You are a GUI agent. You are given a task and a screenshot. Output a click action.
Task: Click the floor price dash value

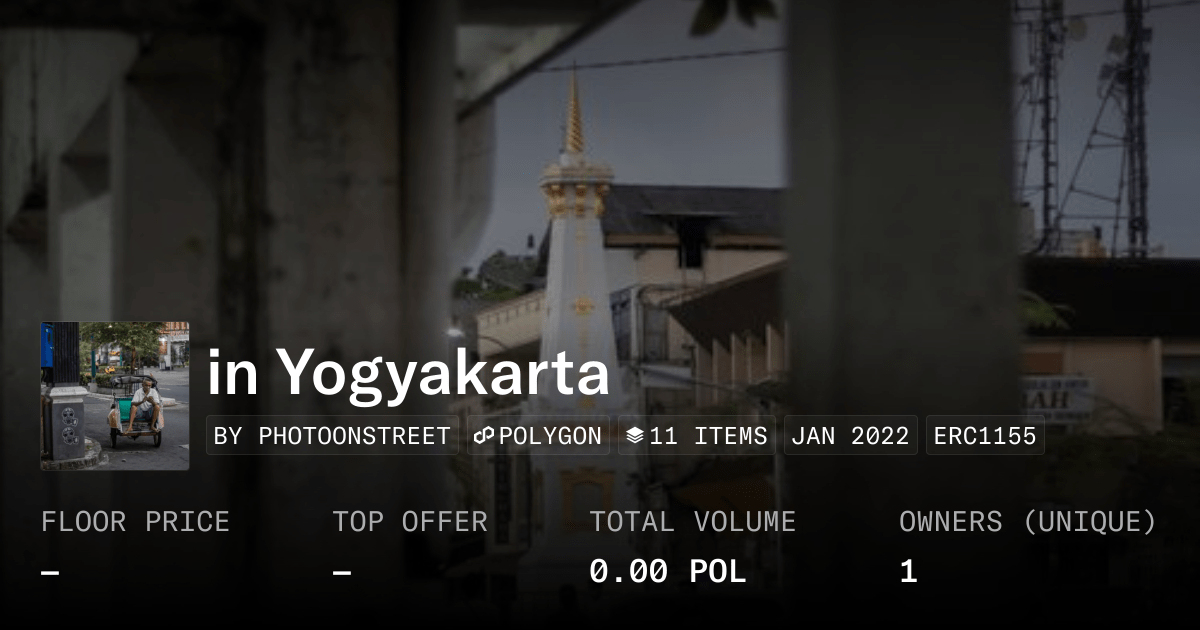[x=50, y=573]
